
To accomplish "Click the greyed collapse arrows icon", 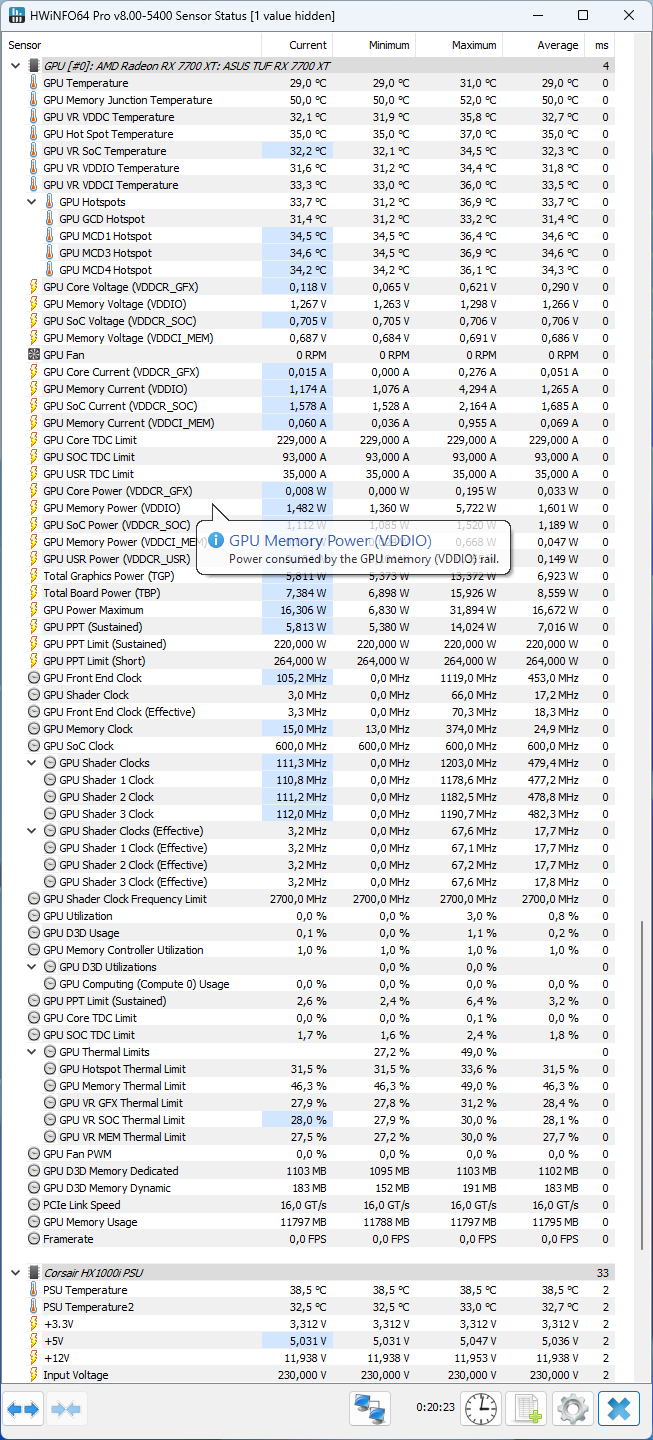I will pyautogui.click(x=66, y=1409).
